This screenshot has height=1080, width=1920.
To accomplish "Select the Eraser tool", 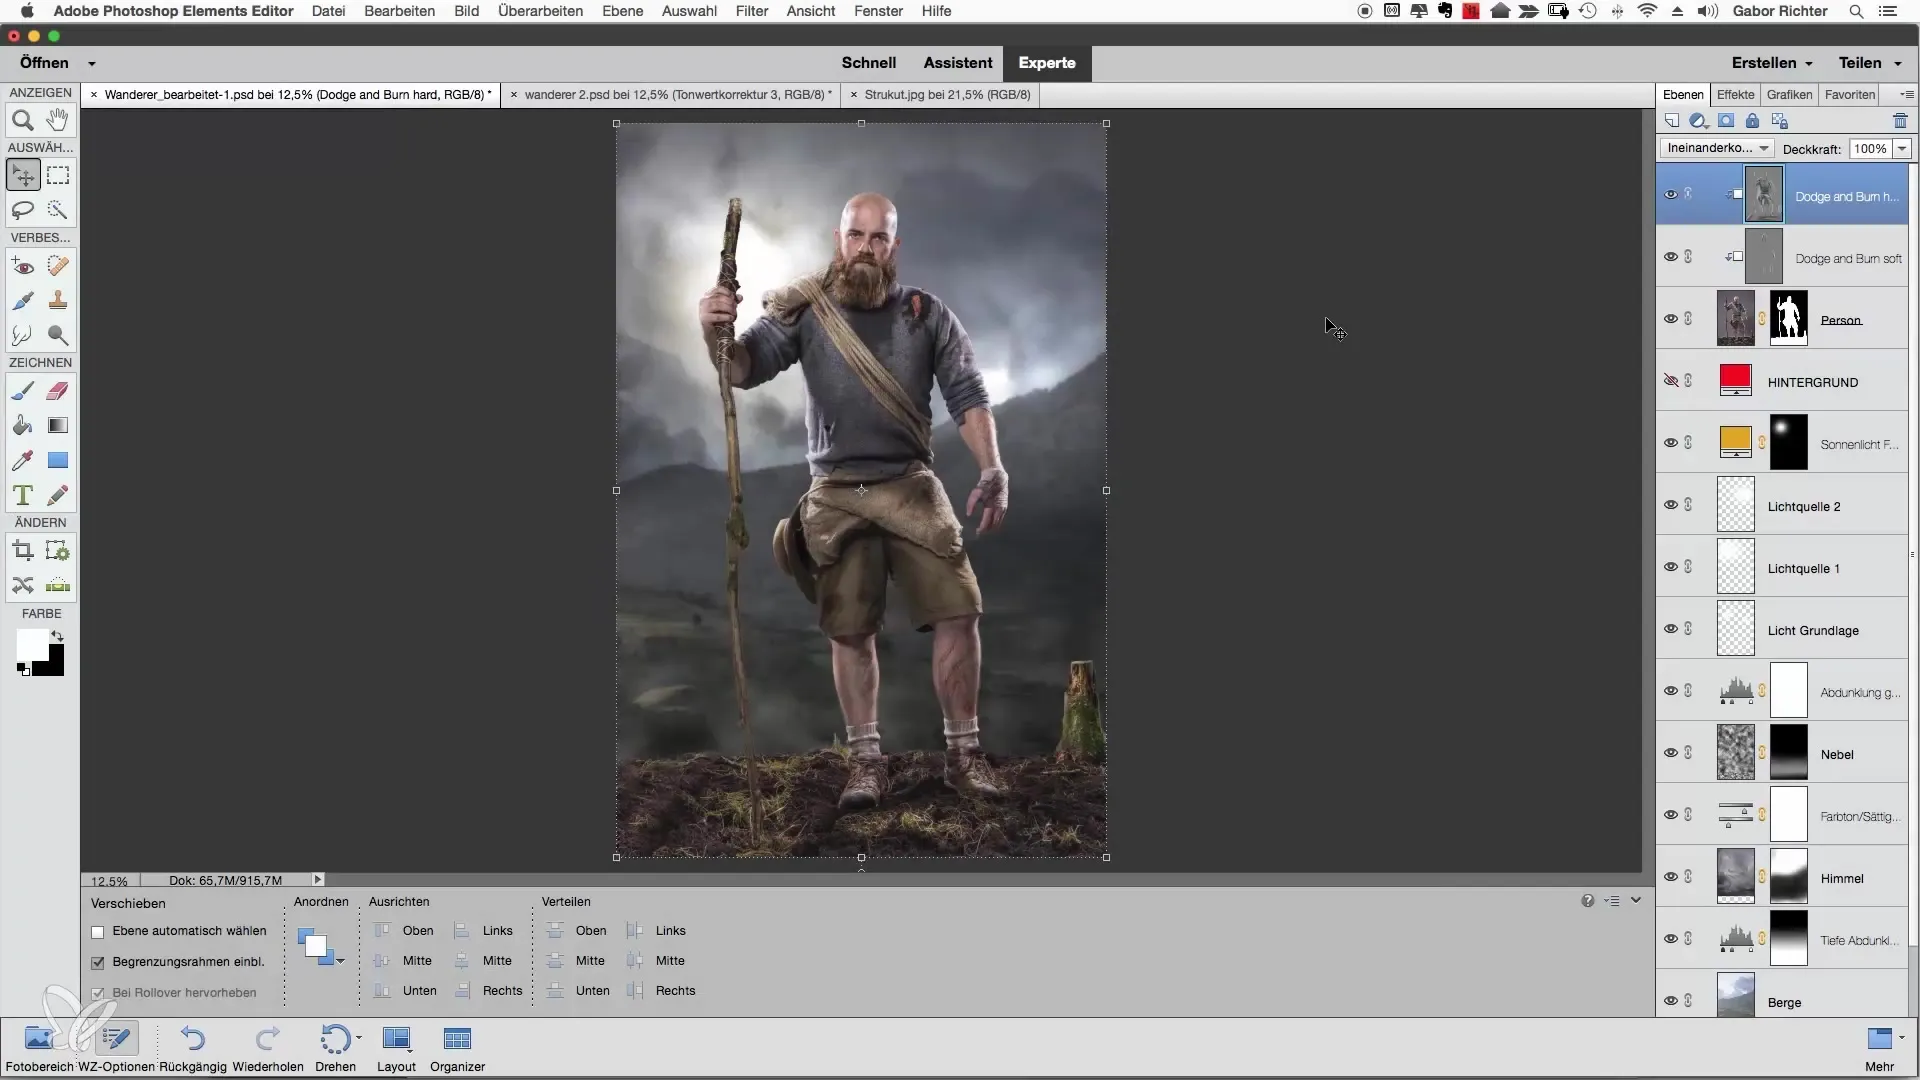I will pos(58,391).
